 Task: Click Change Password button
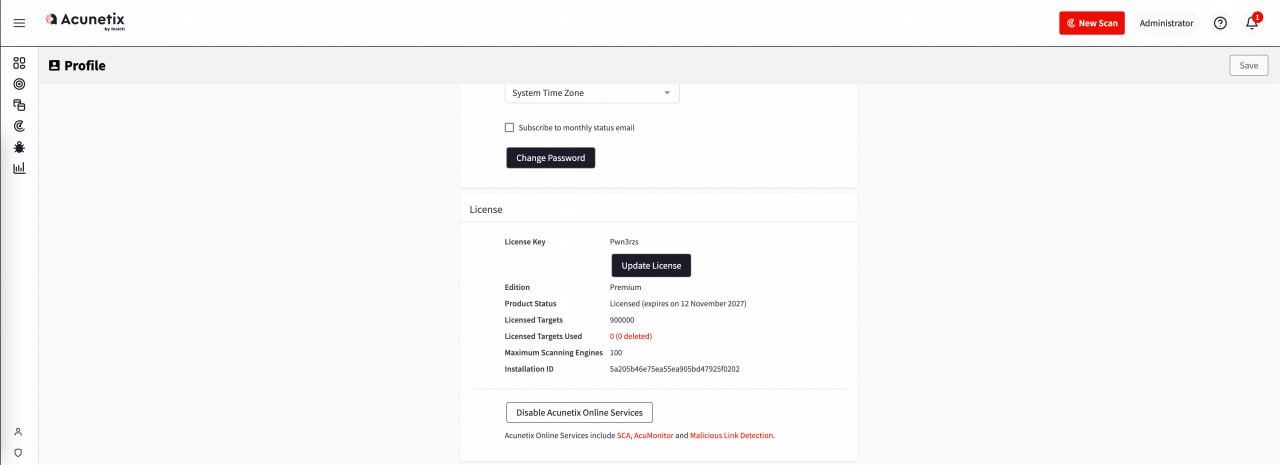coord(551,158)
